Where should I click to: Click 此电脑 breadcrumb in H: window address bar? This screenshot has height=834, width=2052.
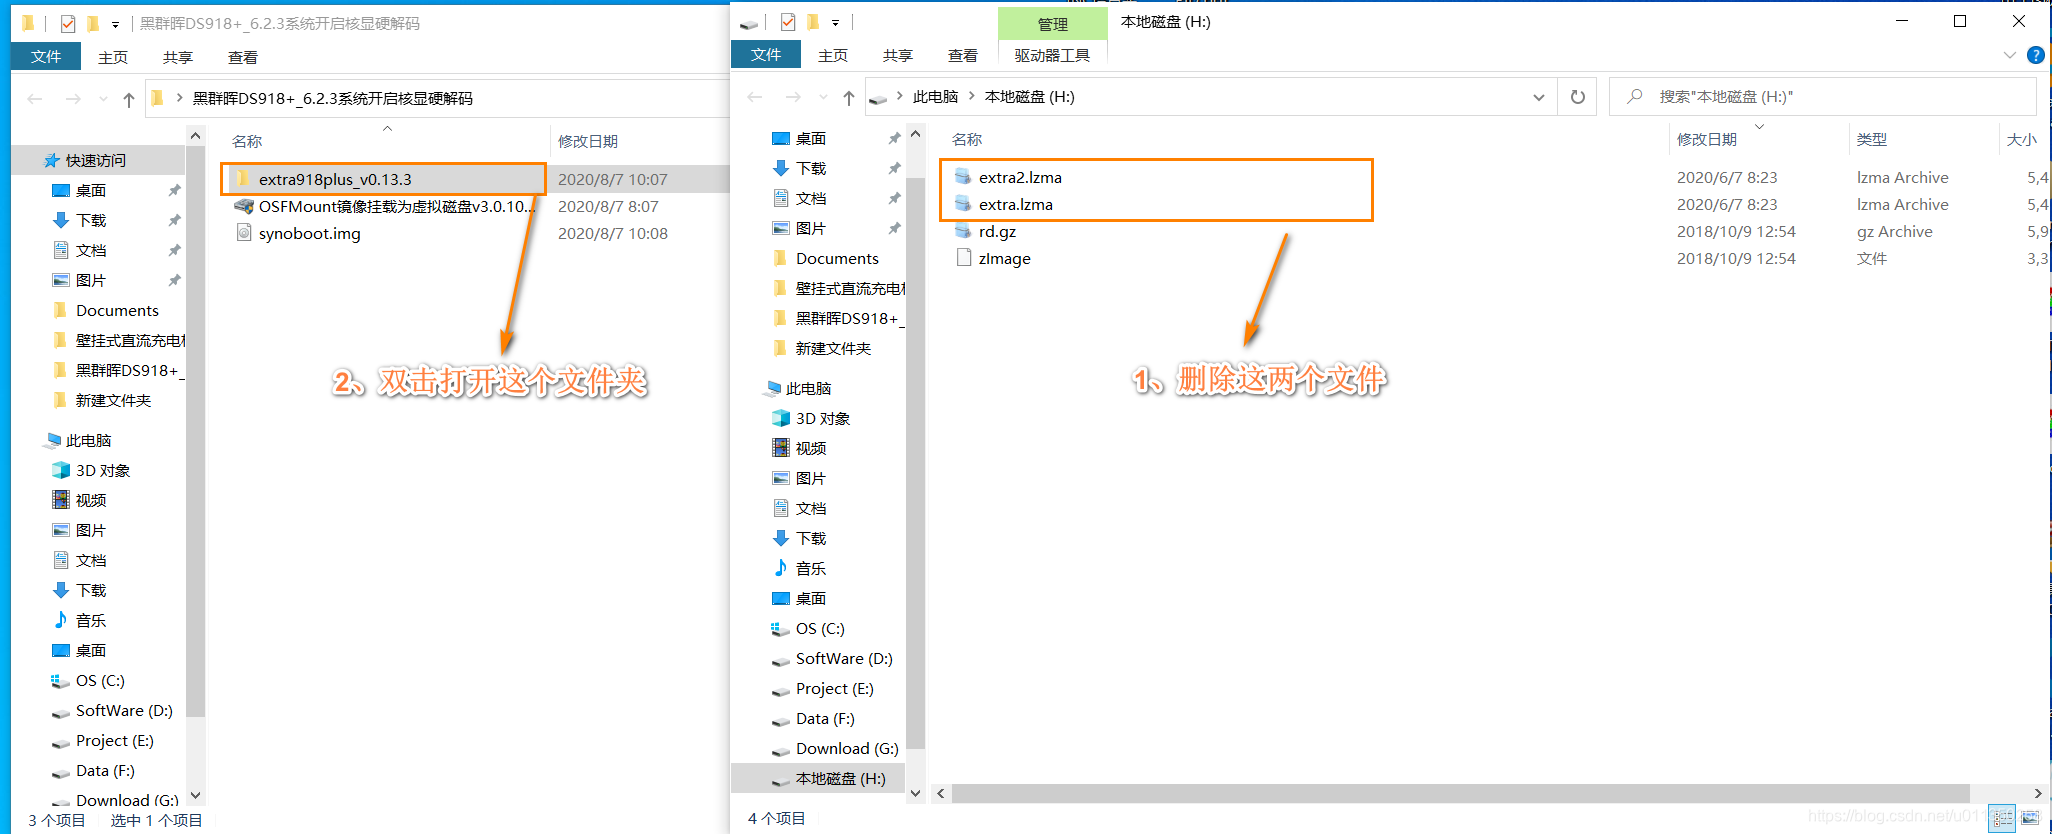pos(935,96)
